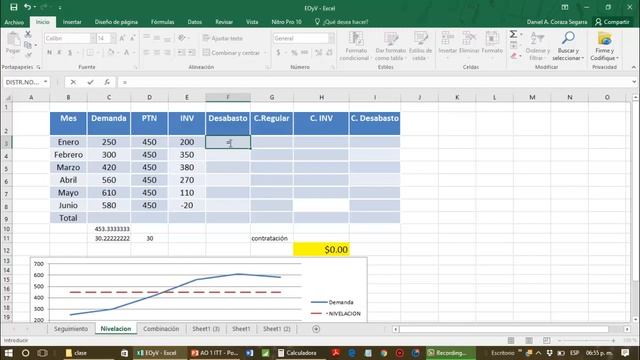The width and height of the screenshot is (640, 360).
Task: Open the Customize Quick Access Toolbar dropdown
Action: point(60,7)
